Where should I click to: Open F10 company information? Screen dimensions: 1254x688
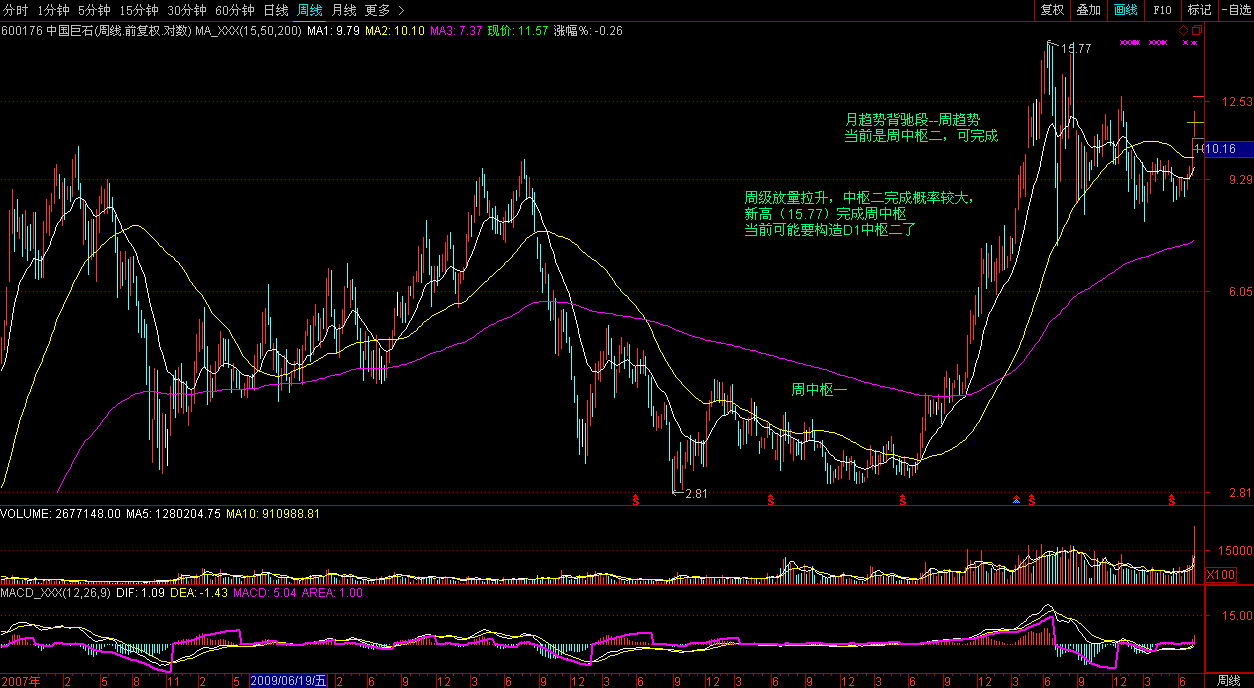1162,10
